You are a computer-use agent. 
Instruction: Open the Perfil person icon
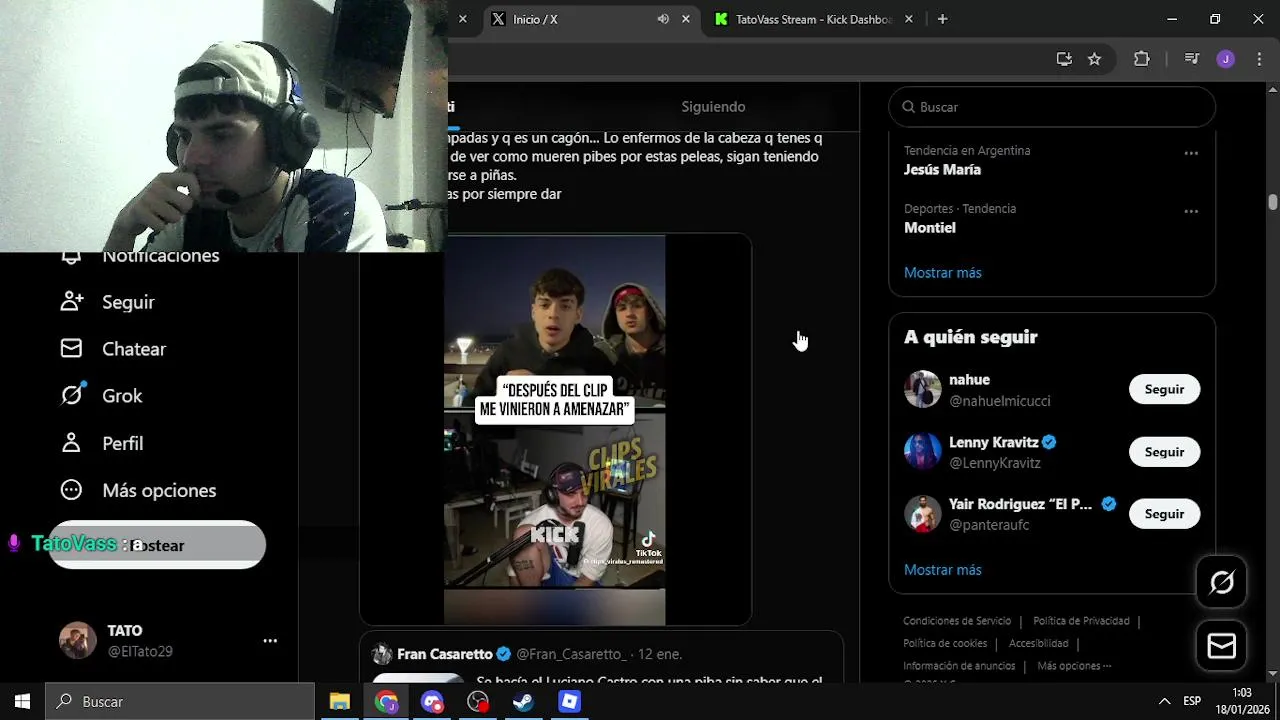point(71,442)
